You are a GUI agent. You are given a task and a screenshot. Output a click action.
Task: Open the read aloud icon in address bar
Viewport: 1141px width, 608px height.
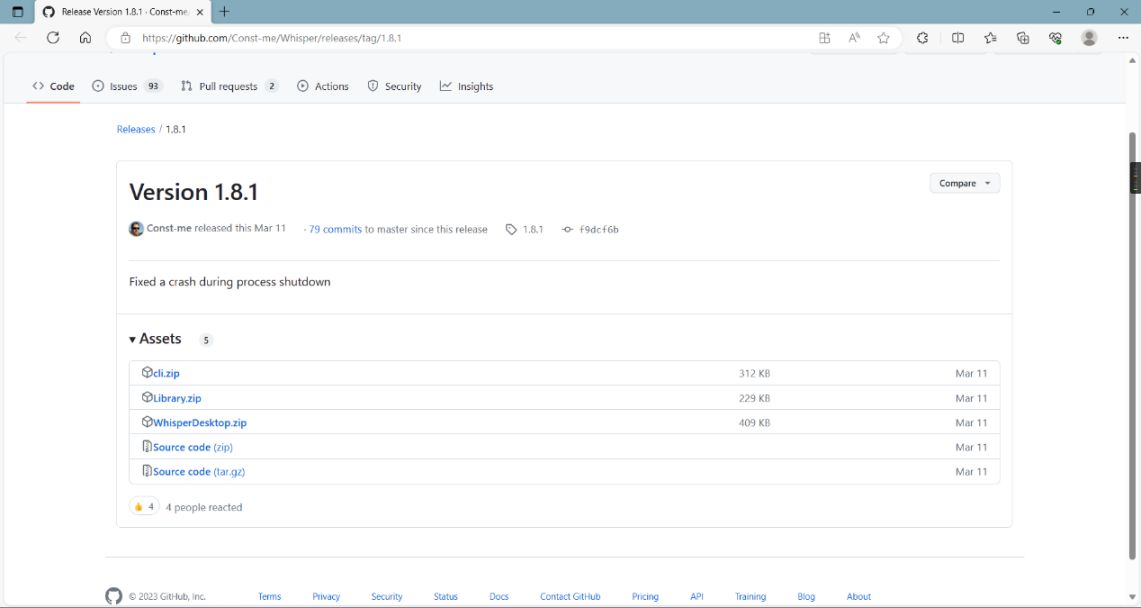point(854,38)
